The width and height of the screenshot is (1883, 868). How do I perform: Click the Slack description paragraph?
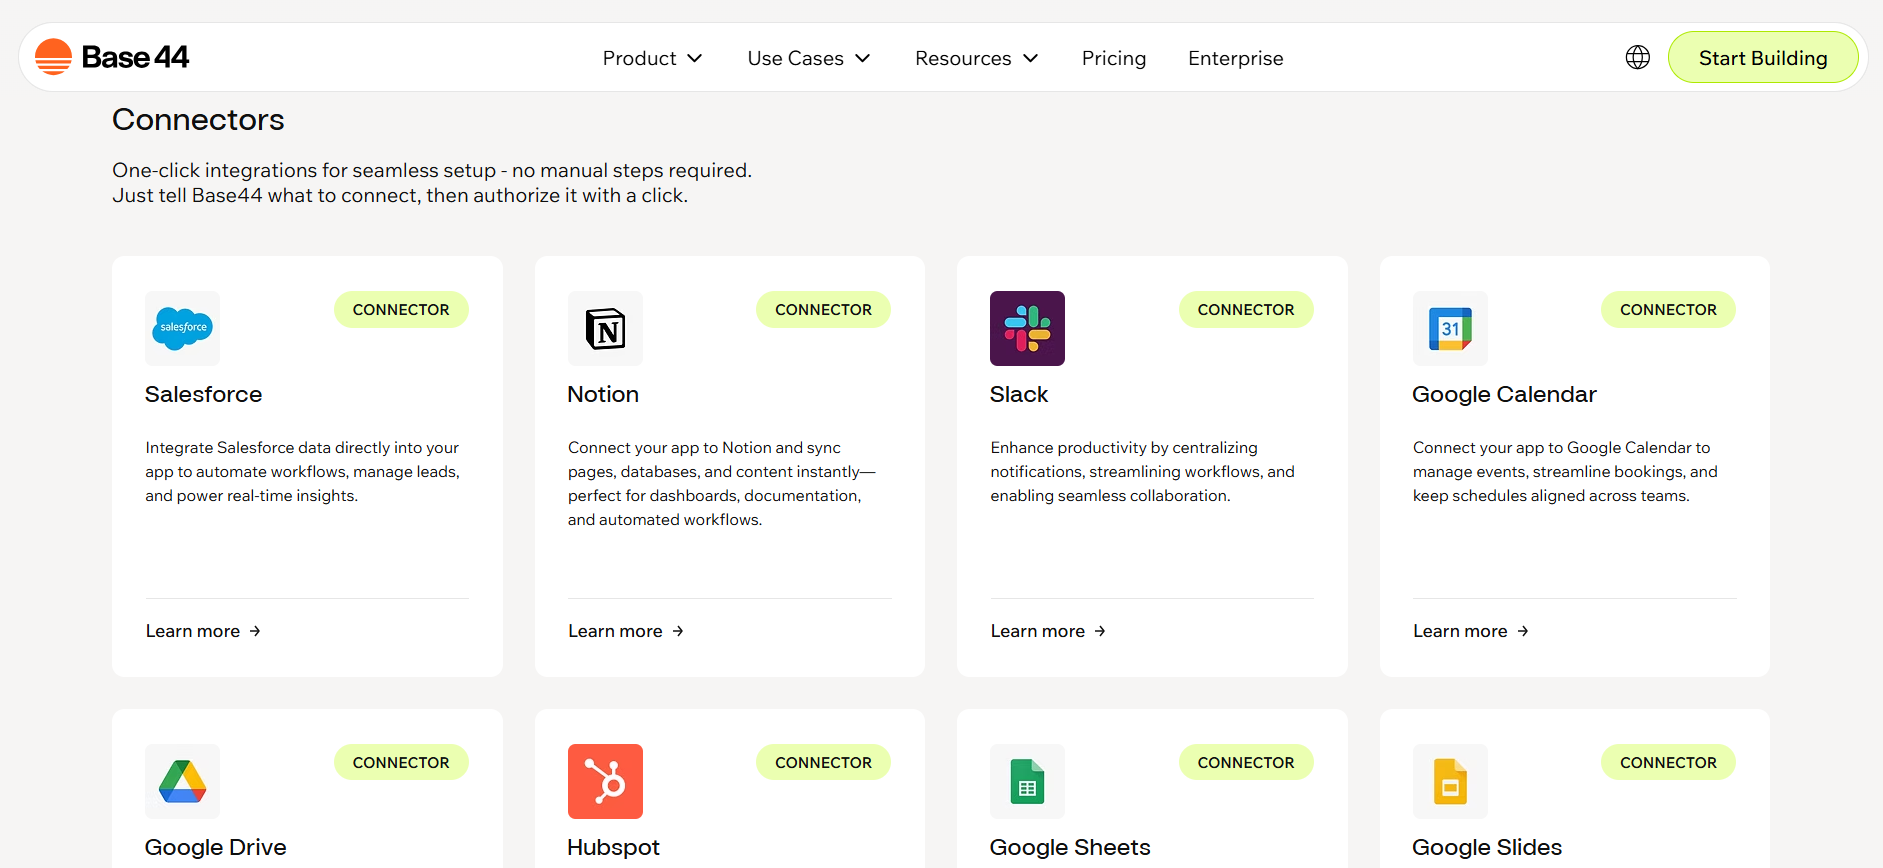point(1142,472)
